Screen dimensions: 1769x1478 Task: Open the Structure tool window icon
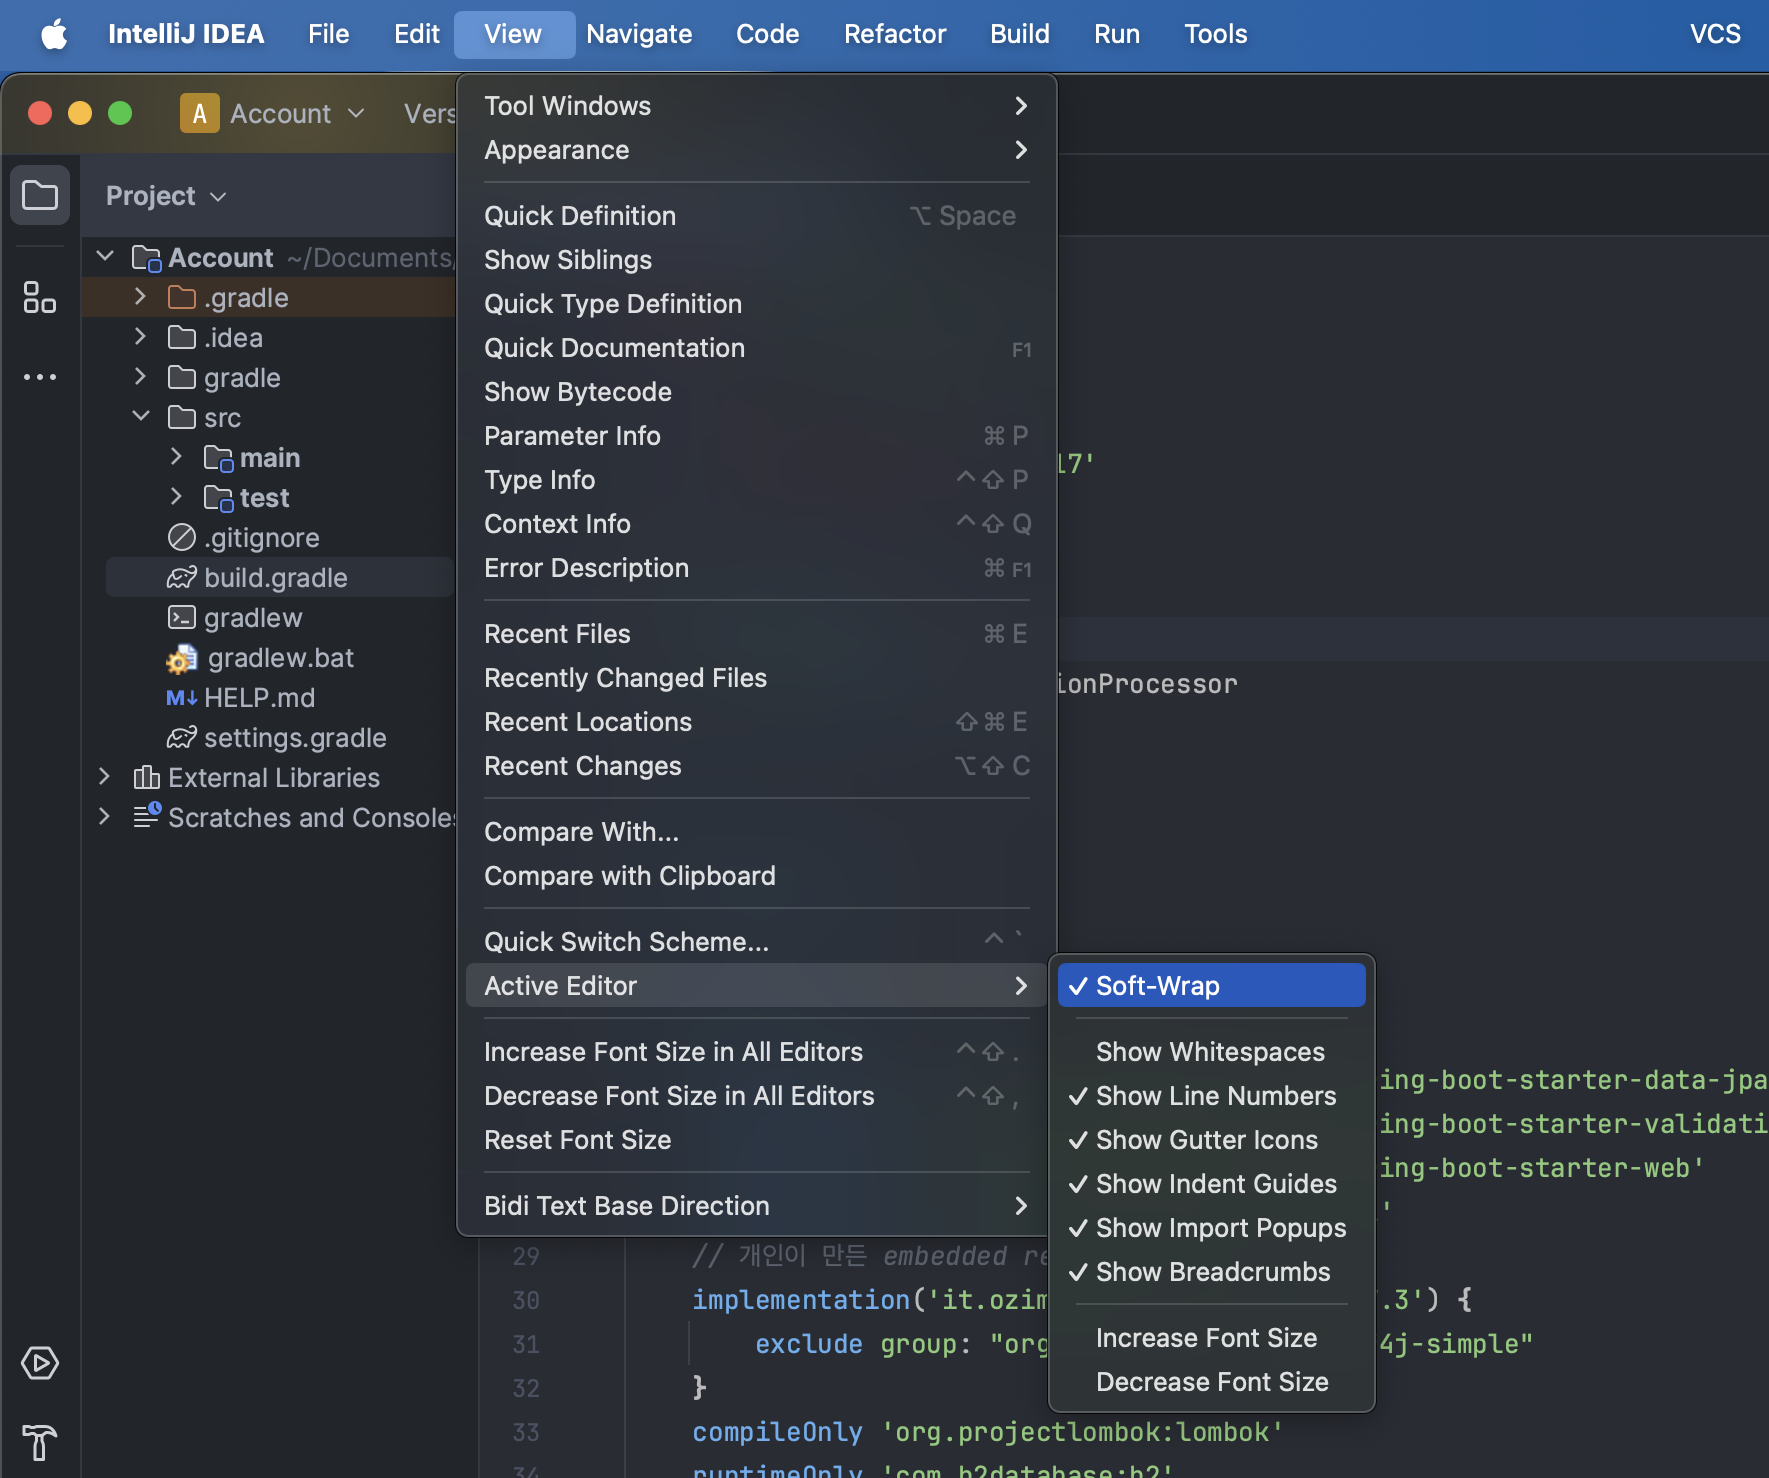tap(40, 297)
